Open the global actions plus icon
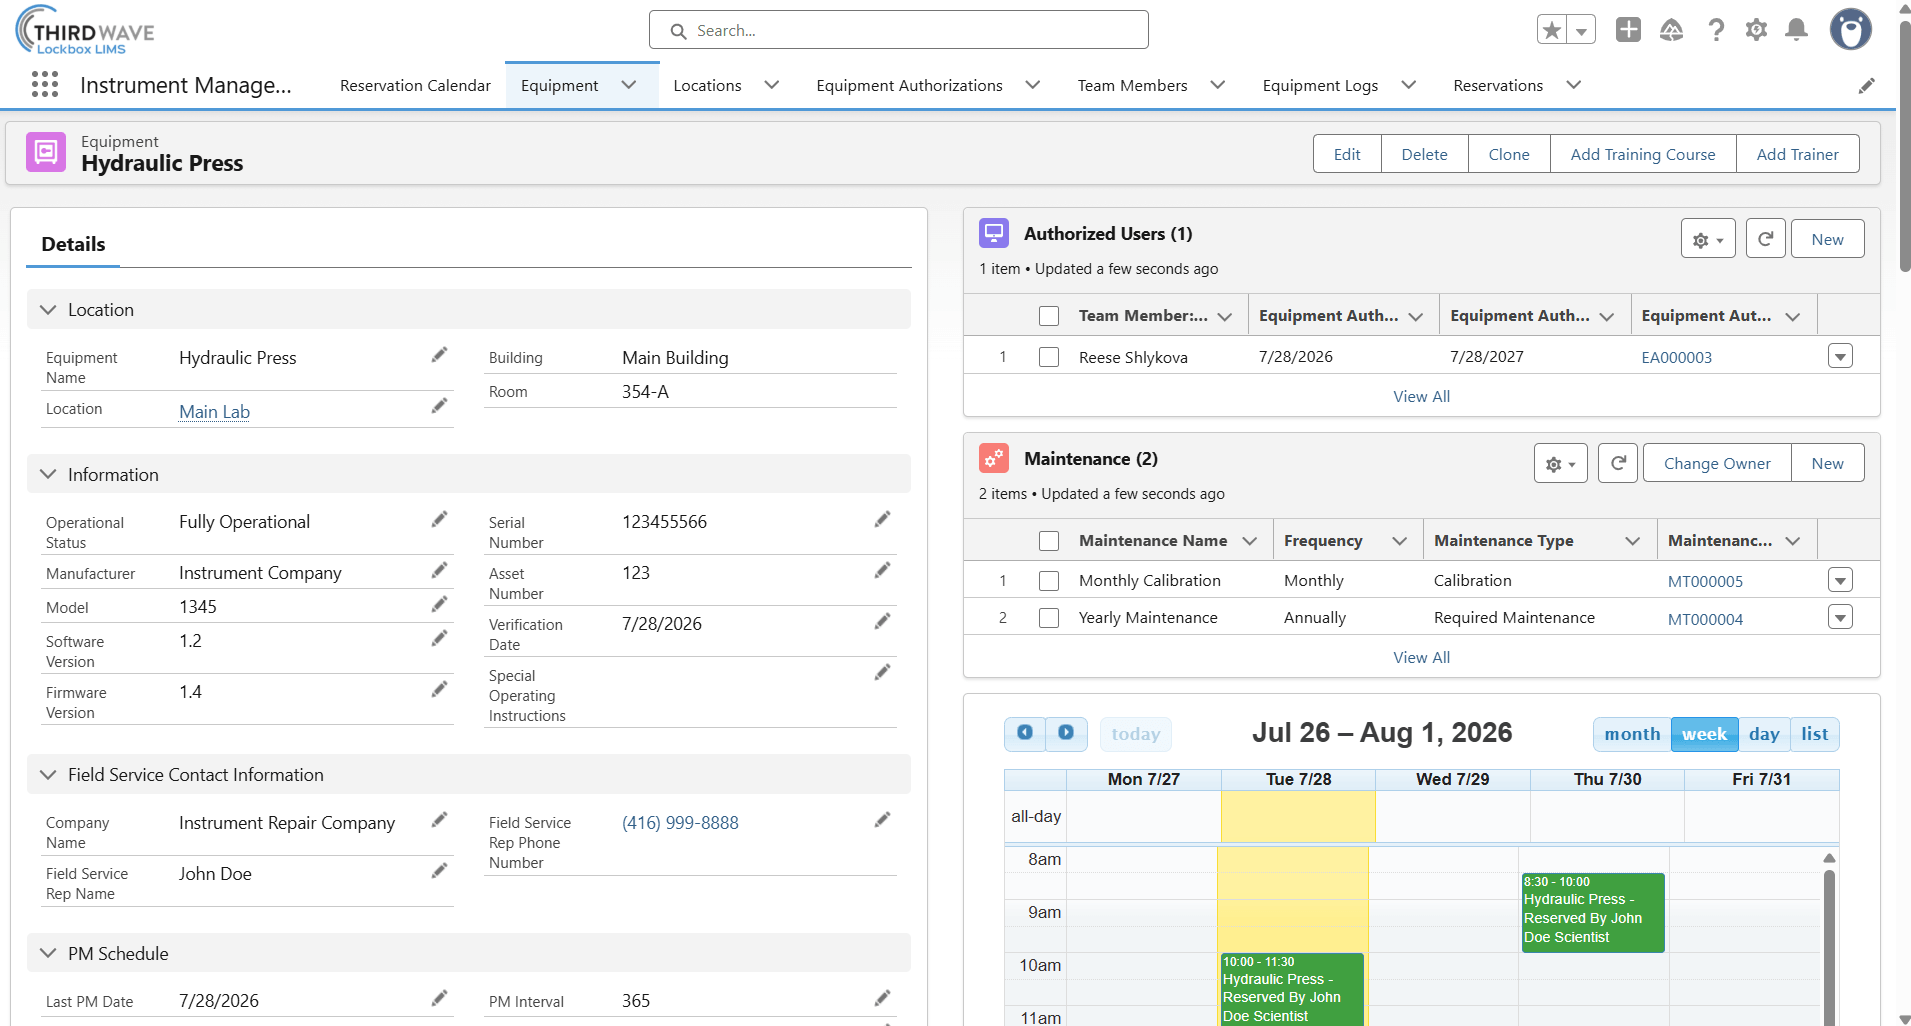1911x1026 pixels. pos(1628,30)
